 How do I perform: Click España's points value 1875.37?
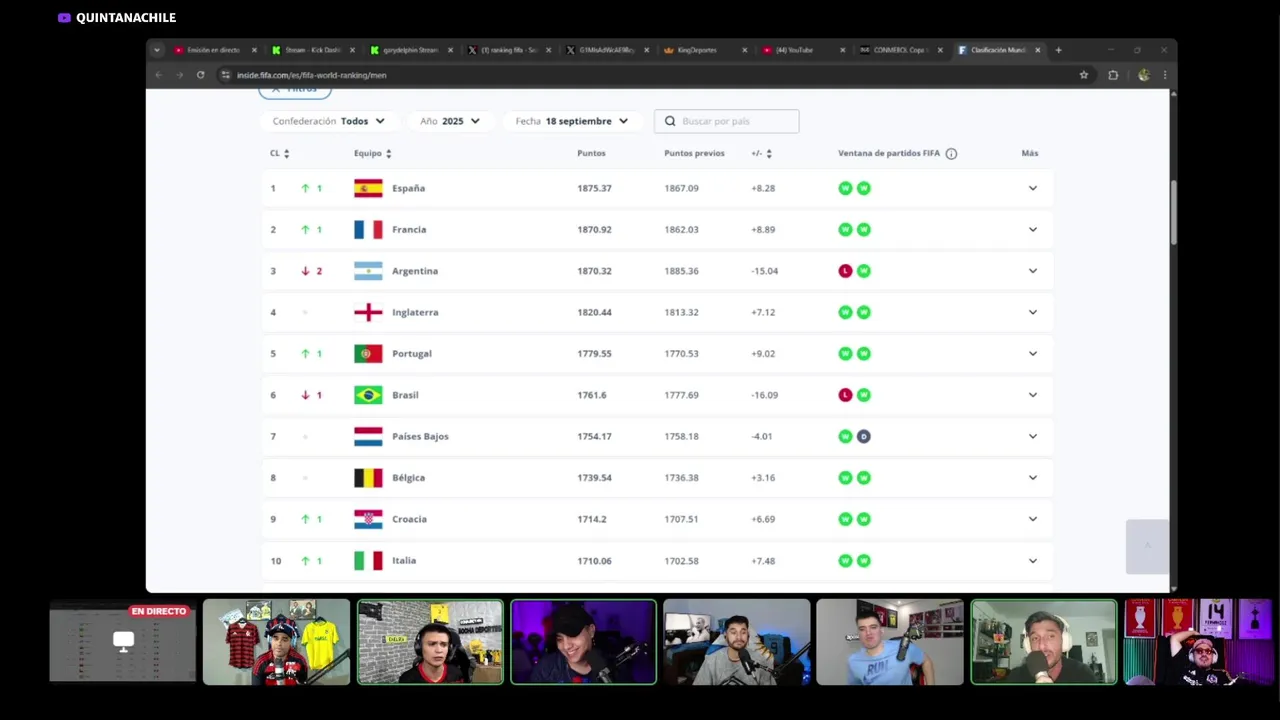(594, 188)
